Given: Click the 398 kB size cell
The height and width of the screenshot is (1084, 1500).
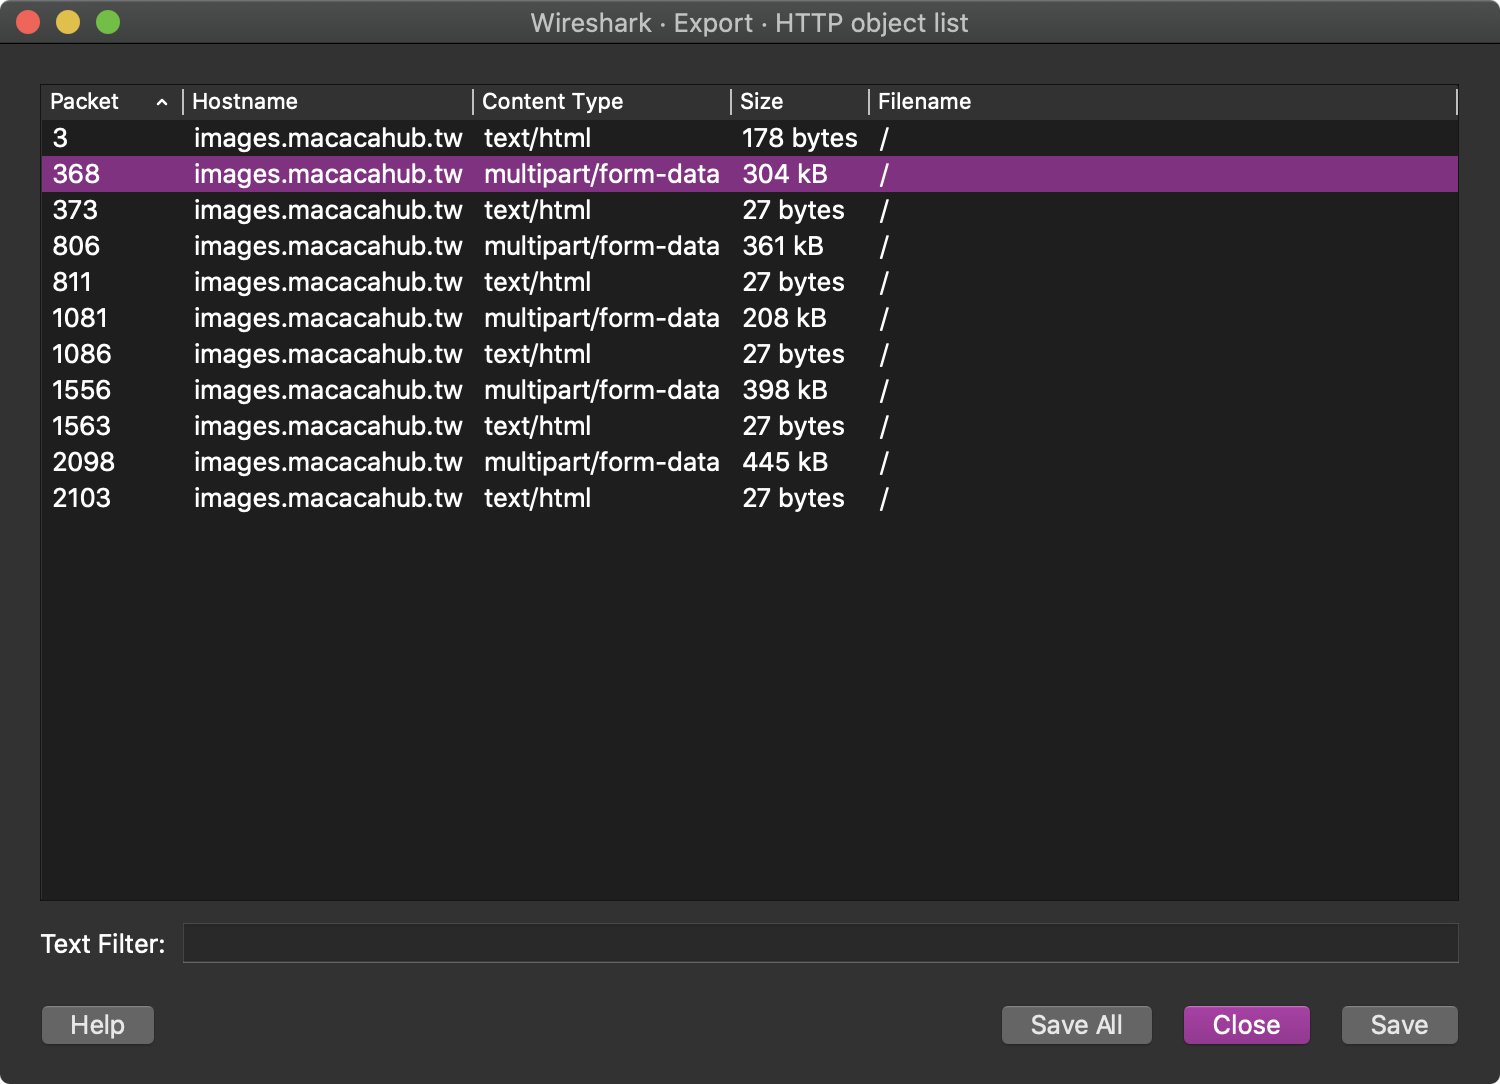Looking at the screenshot, I should pyautogui.click(x=785, y=390).
